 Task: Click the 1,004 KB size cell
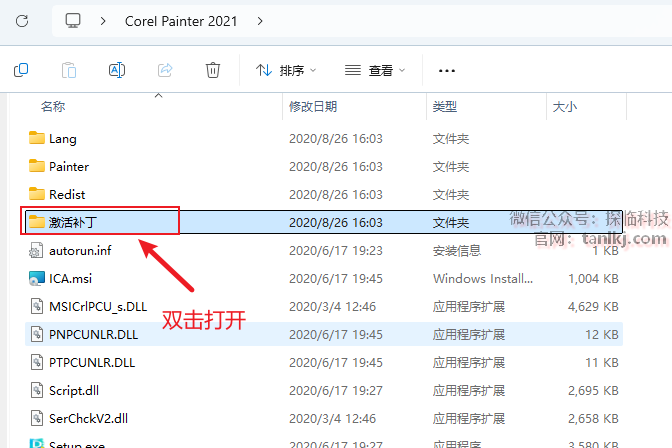click(593, 279)
